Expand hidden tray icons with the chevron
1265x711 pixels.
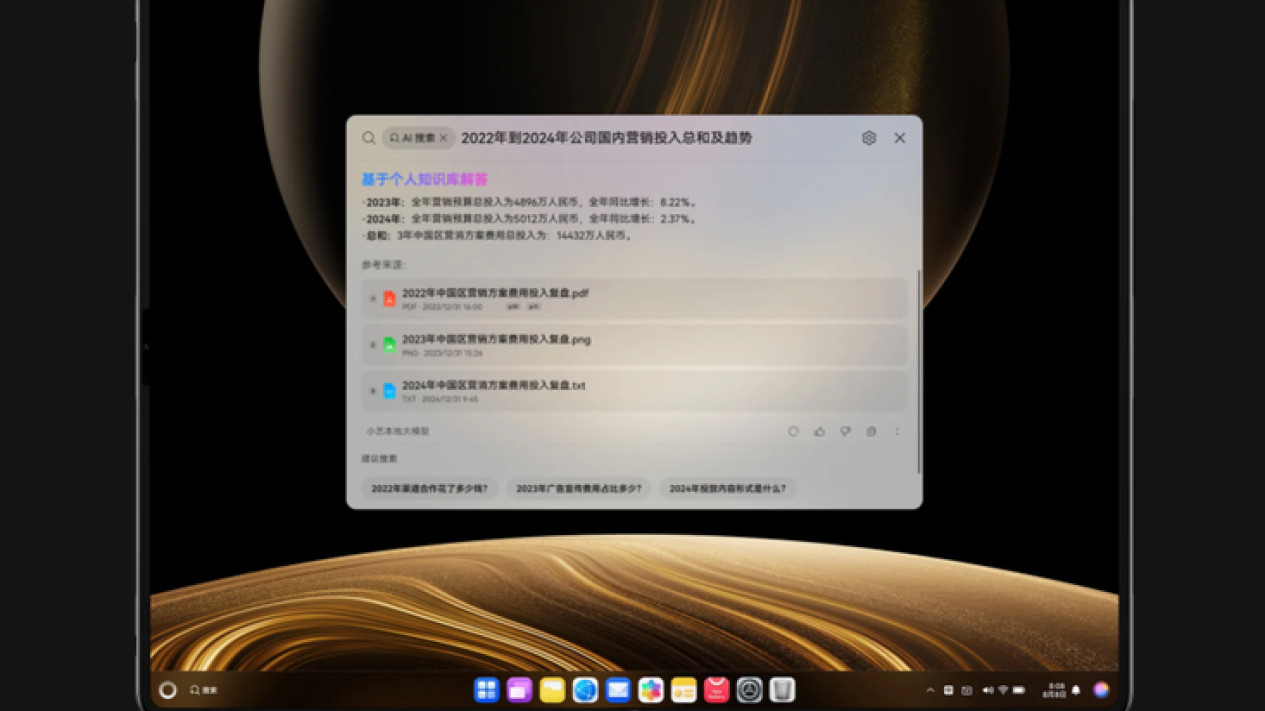click(x=930, y=690)
